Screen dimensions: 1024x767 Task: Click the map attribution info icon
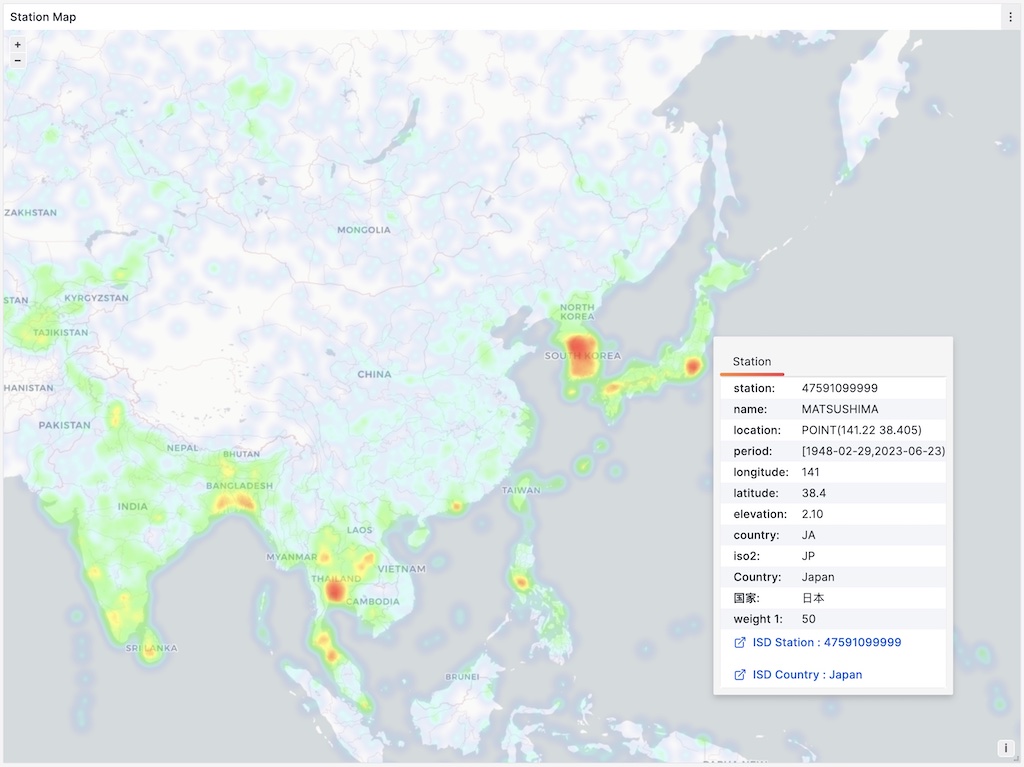point(1006,747)
